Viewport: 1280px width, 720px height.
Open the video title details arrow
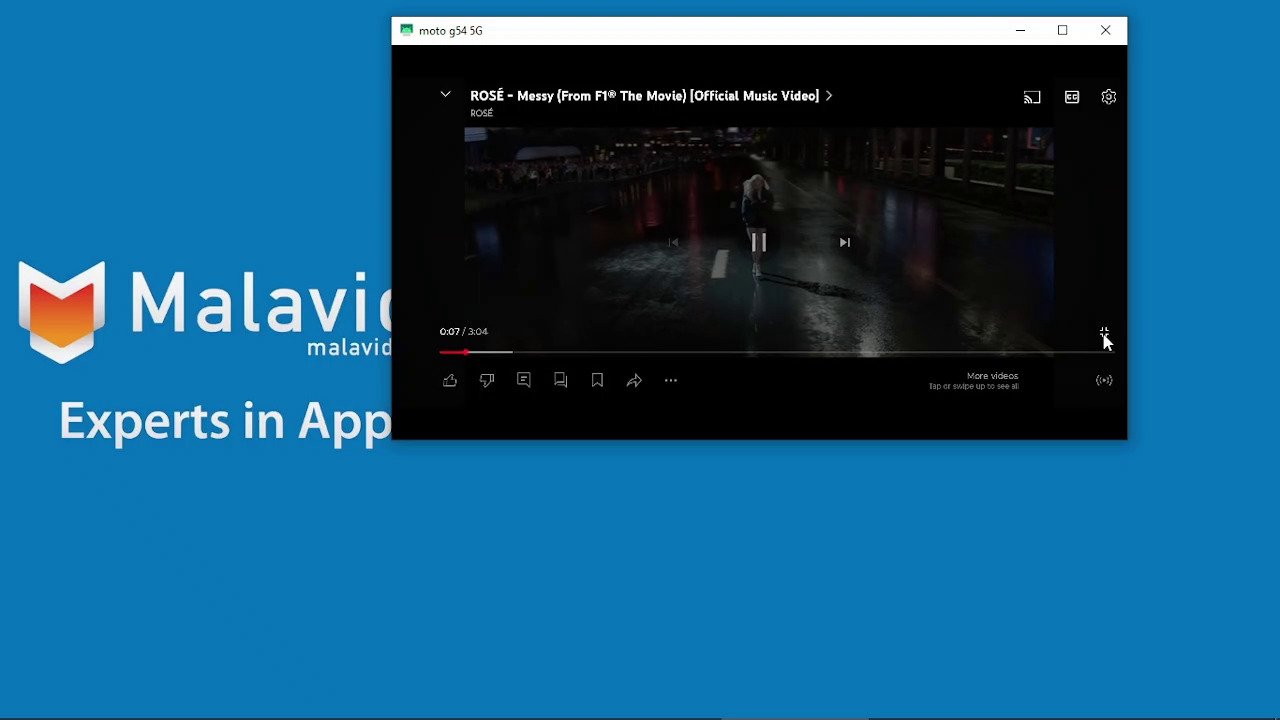click(829, 96)
